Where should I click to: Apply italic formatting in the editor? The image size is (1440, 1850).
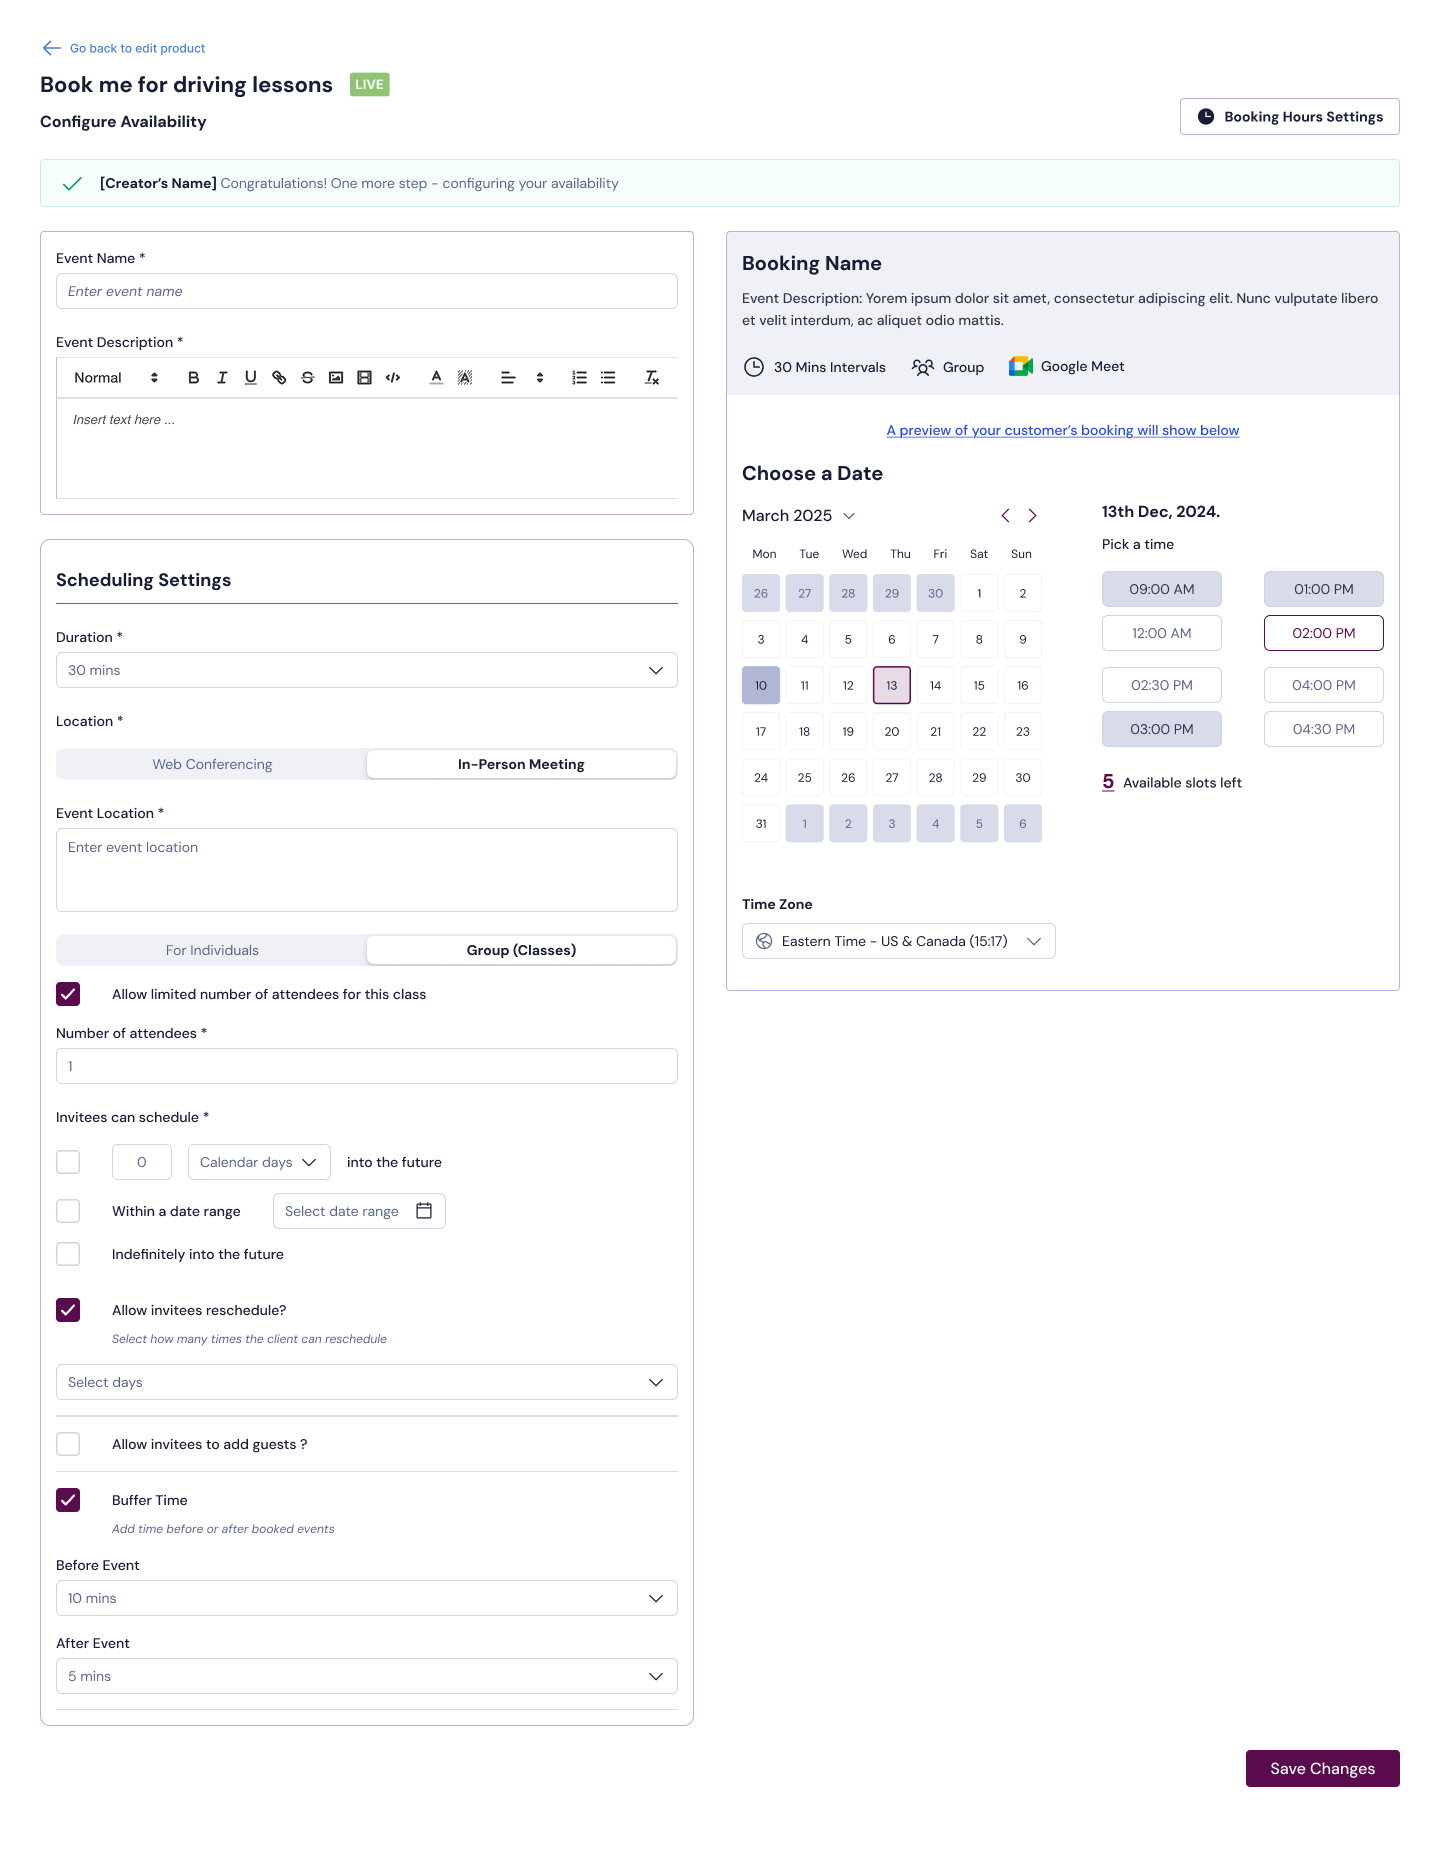(x=222, y=378)
